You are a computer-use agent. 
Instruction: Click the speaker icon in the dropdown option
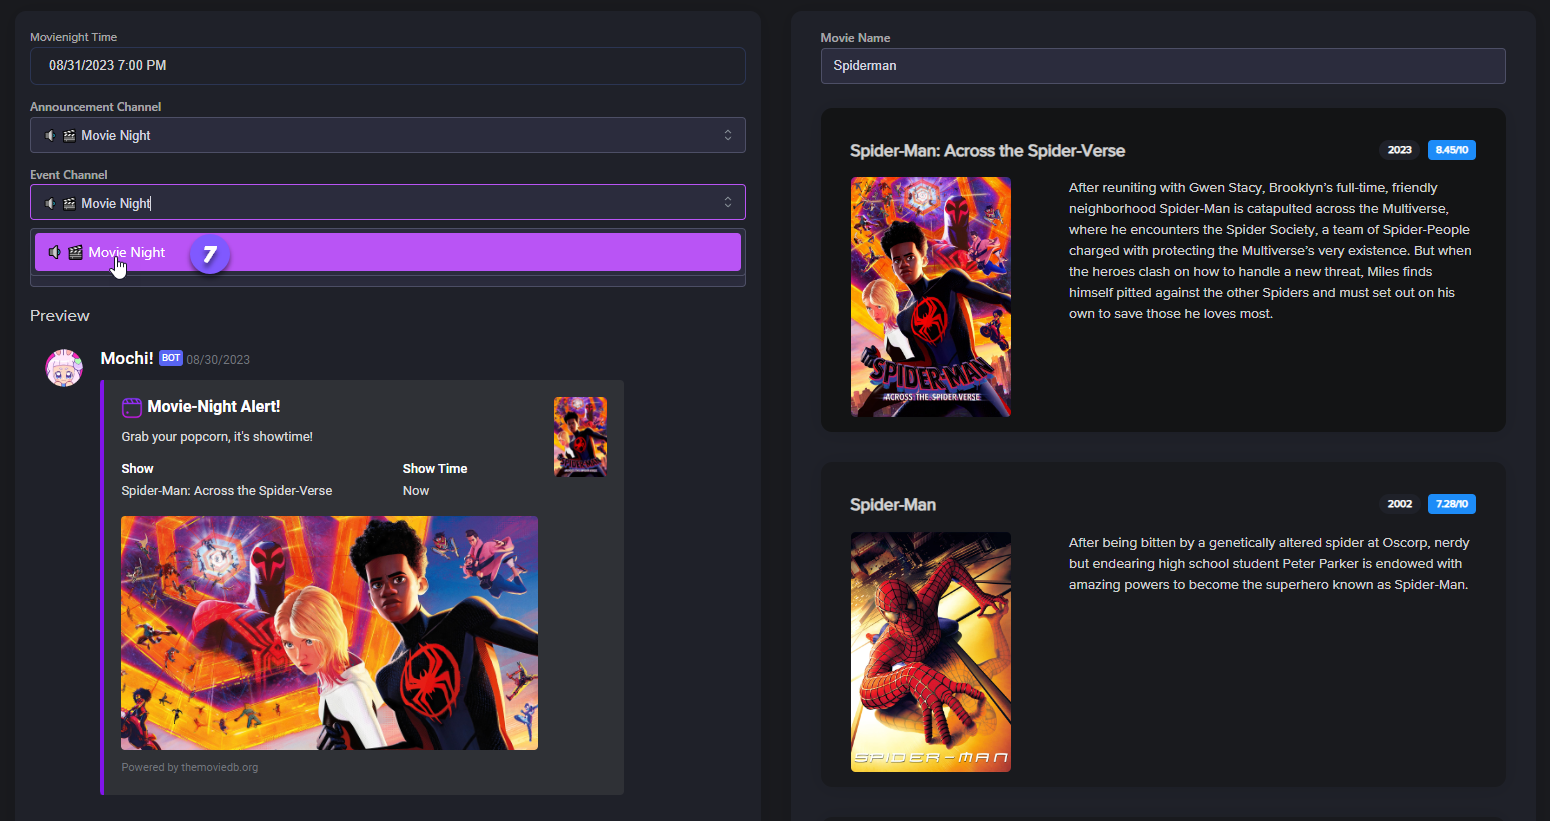coord(55,253)
